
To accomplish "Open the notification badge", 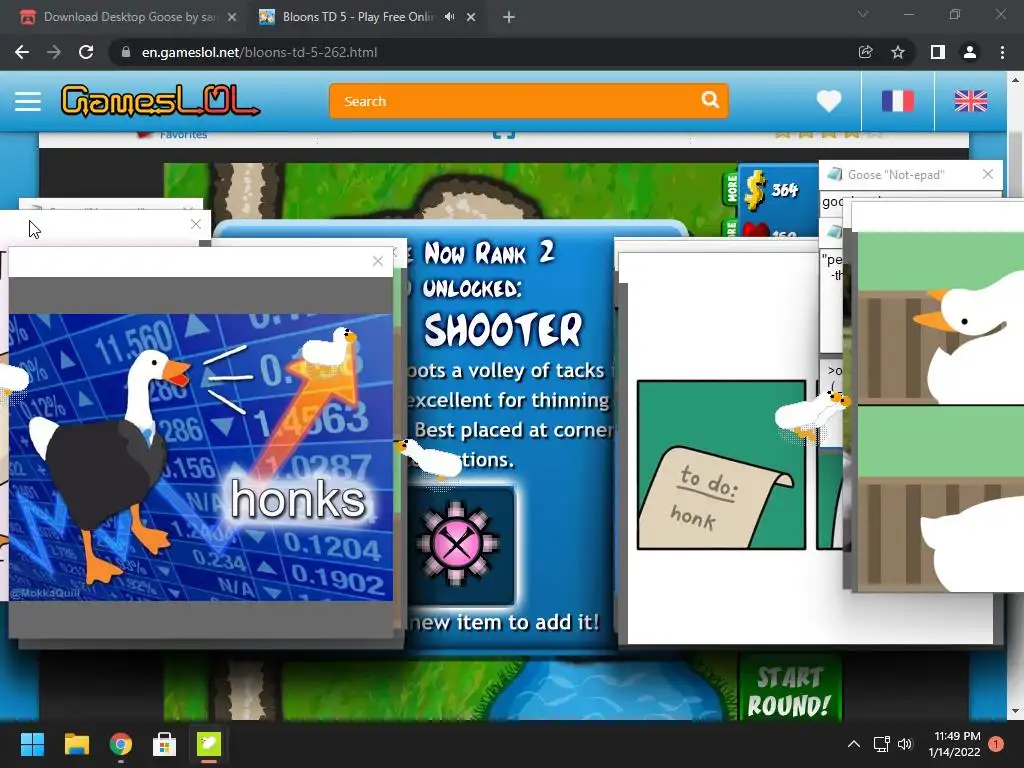I will point(996,744).
